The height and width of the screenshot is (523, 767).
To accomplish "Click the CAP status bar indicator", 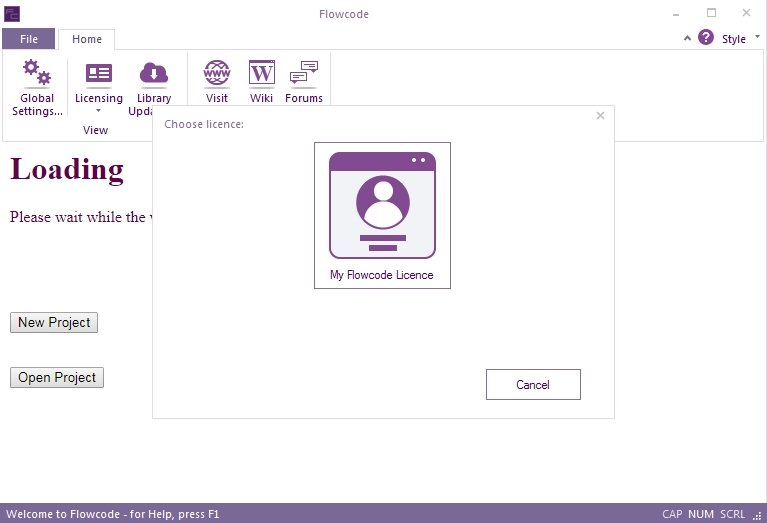I will coord(672,514).
